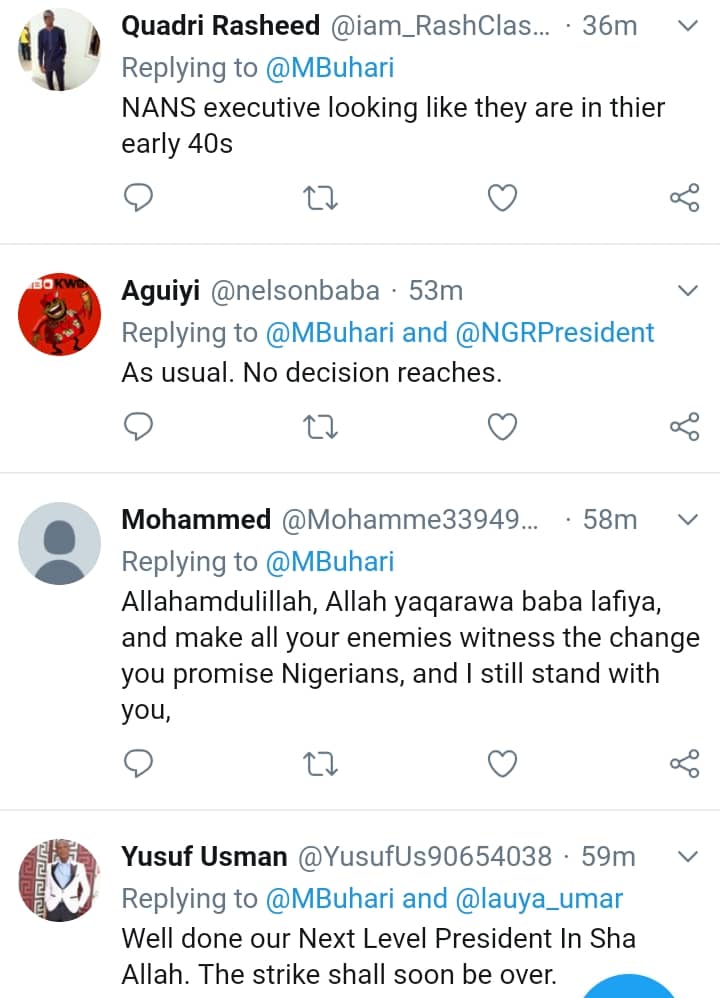The height and width of the screenshot is (998, 720).
Task: Like Quadri Rasheed's tweet
Action: point(502,198)
